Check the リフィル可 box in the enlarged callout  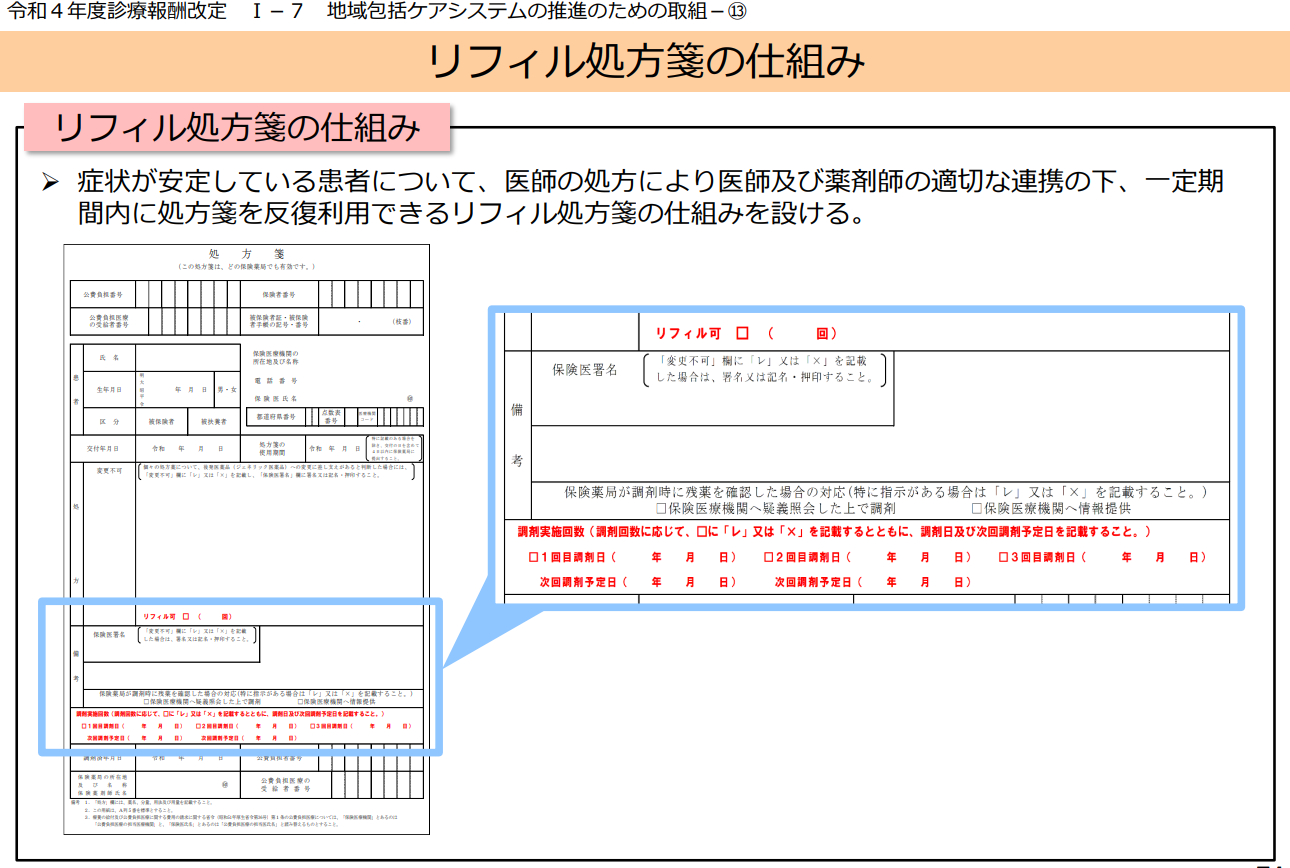pyautogui.click(x=742, y=333)
